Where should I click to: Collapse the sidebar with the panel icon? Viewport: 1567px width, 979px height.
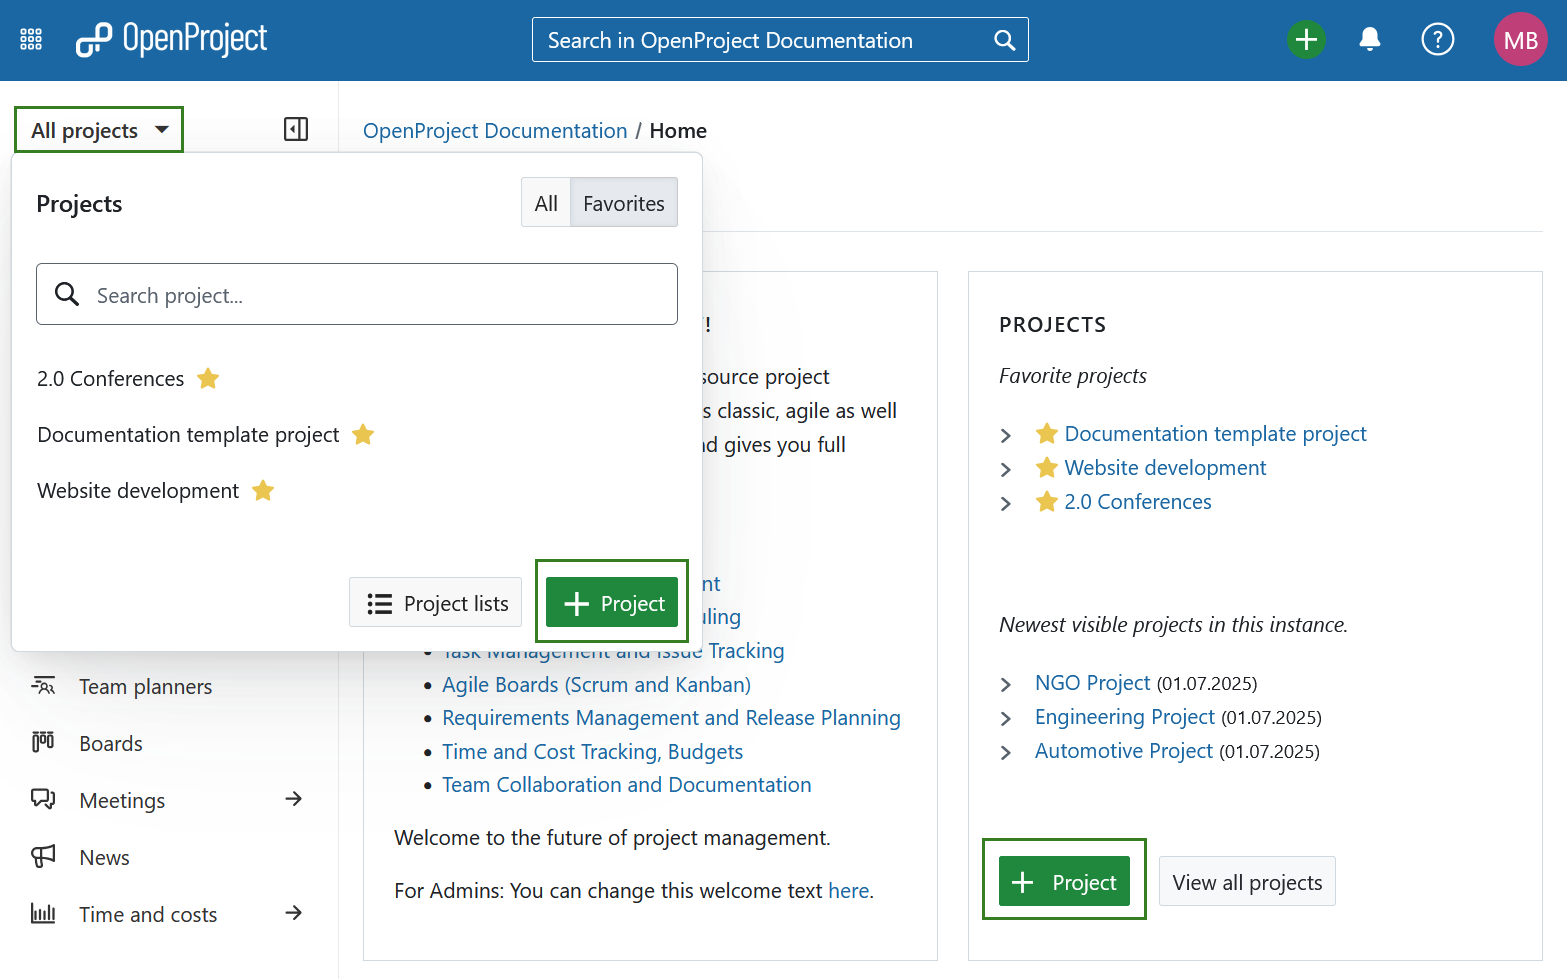[296, 129]
